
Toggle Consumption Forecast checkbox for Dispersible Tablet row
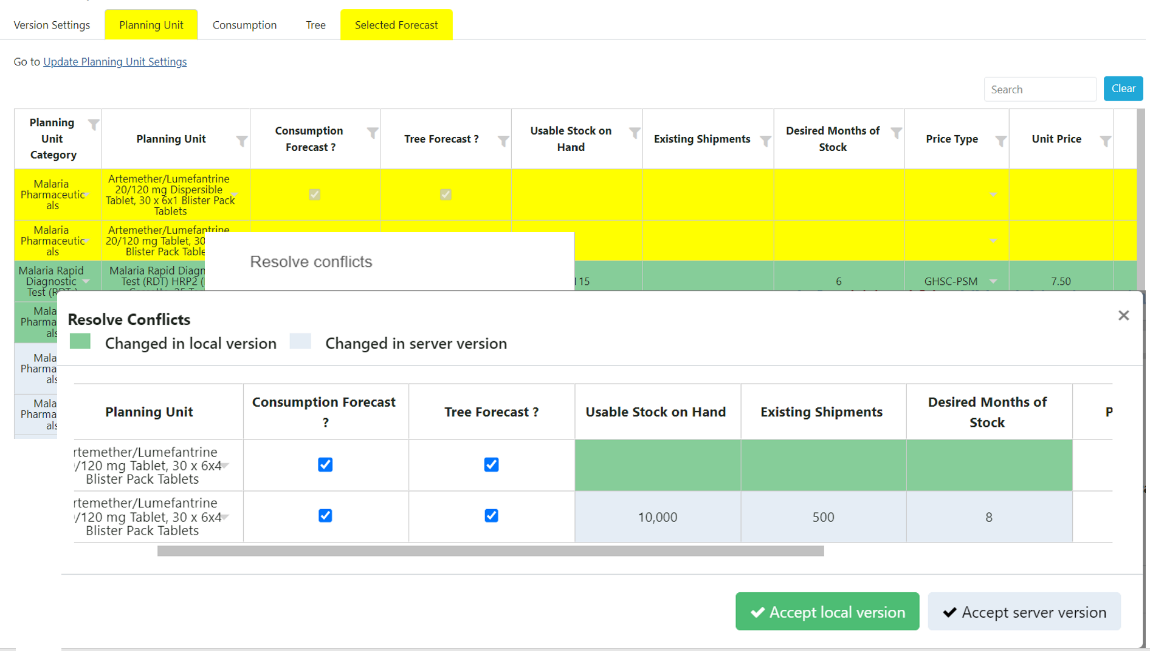pyautogui.click(x=315, y=194)
